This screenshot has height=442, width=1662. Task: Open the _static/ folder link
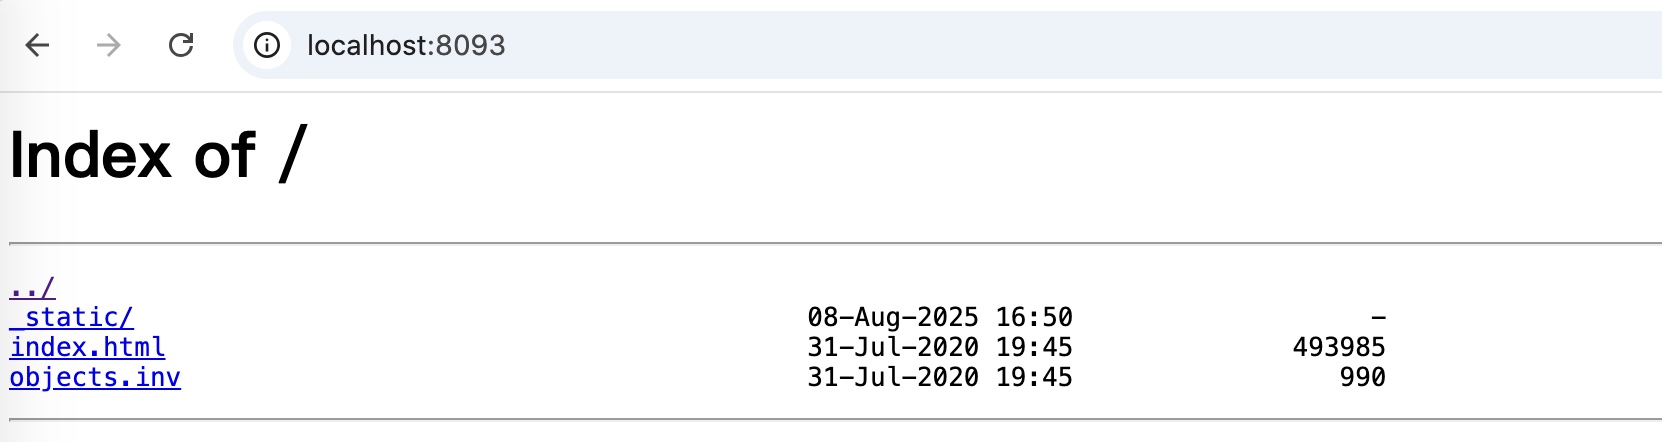(x=71, y=318)
